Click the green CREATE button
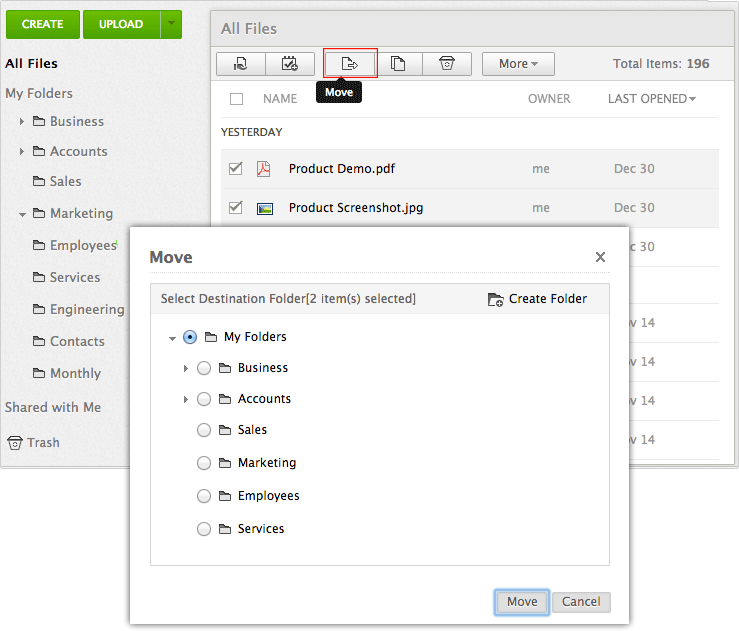 click(x=43, y=24)
